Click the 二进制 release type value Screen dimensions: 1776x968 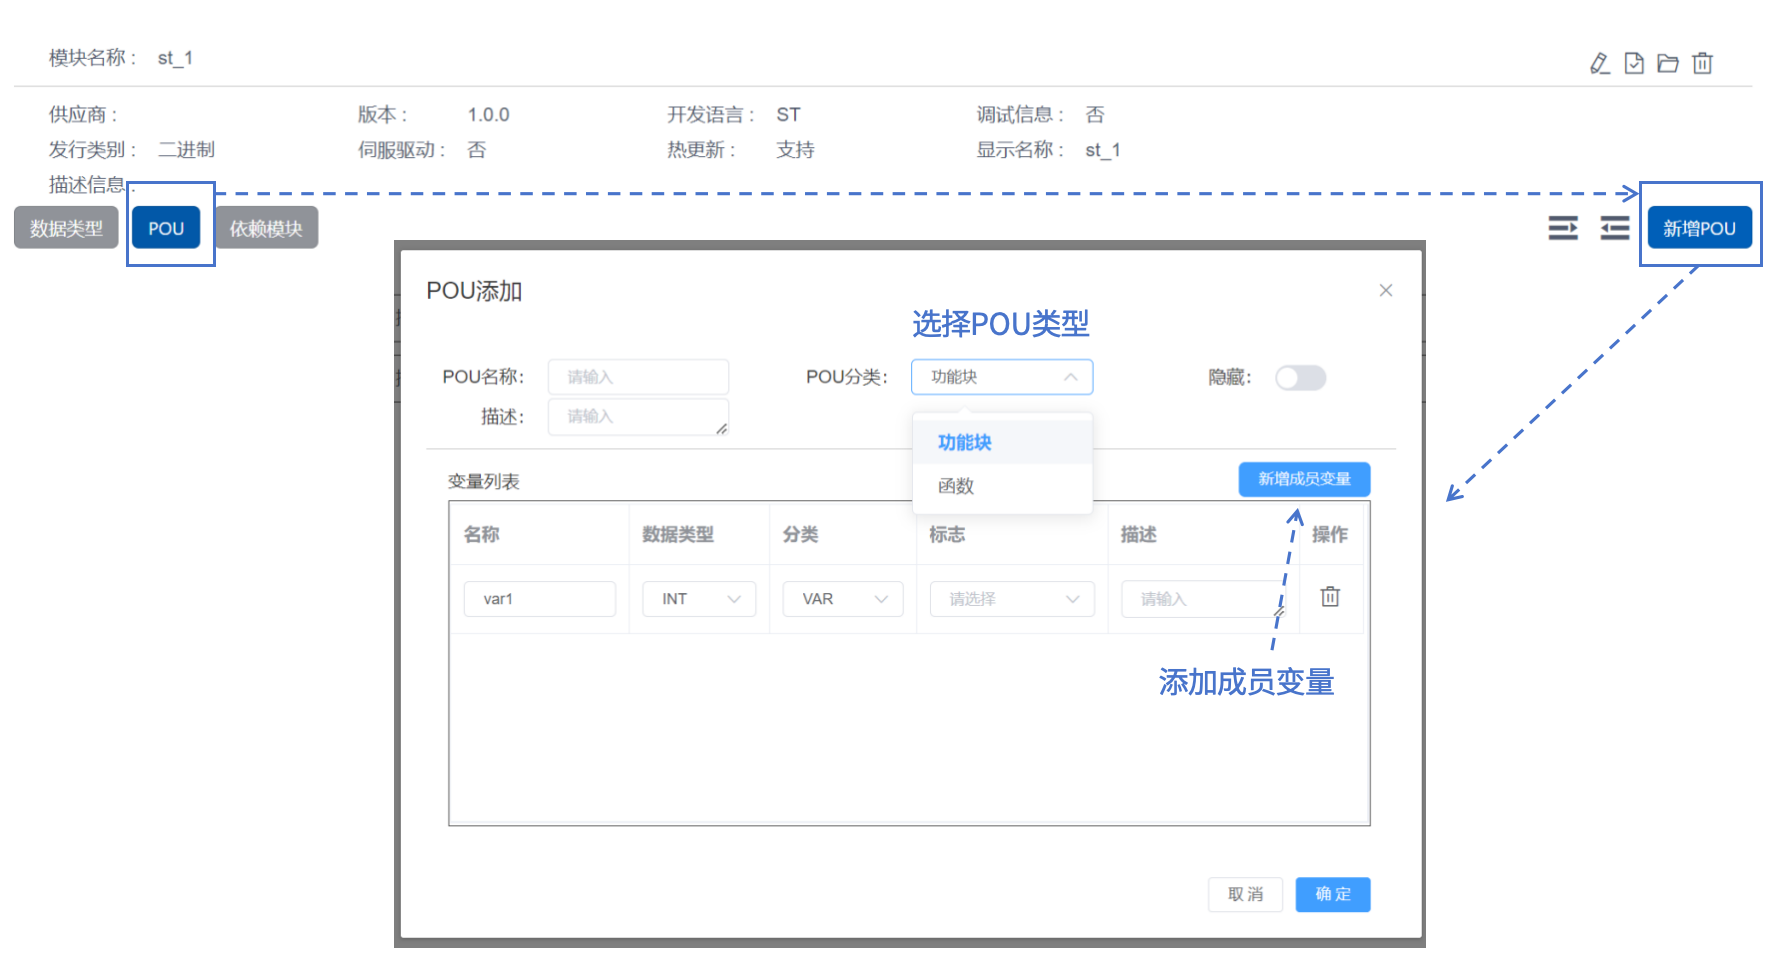[186, 150]
